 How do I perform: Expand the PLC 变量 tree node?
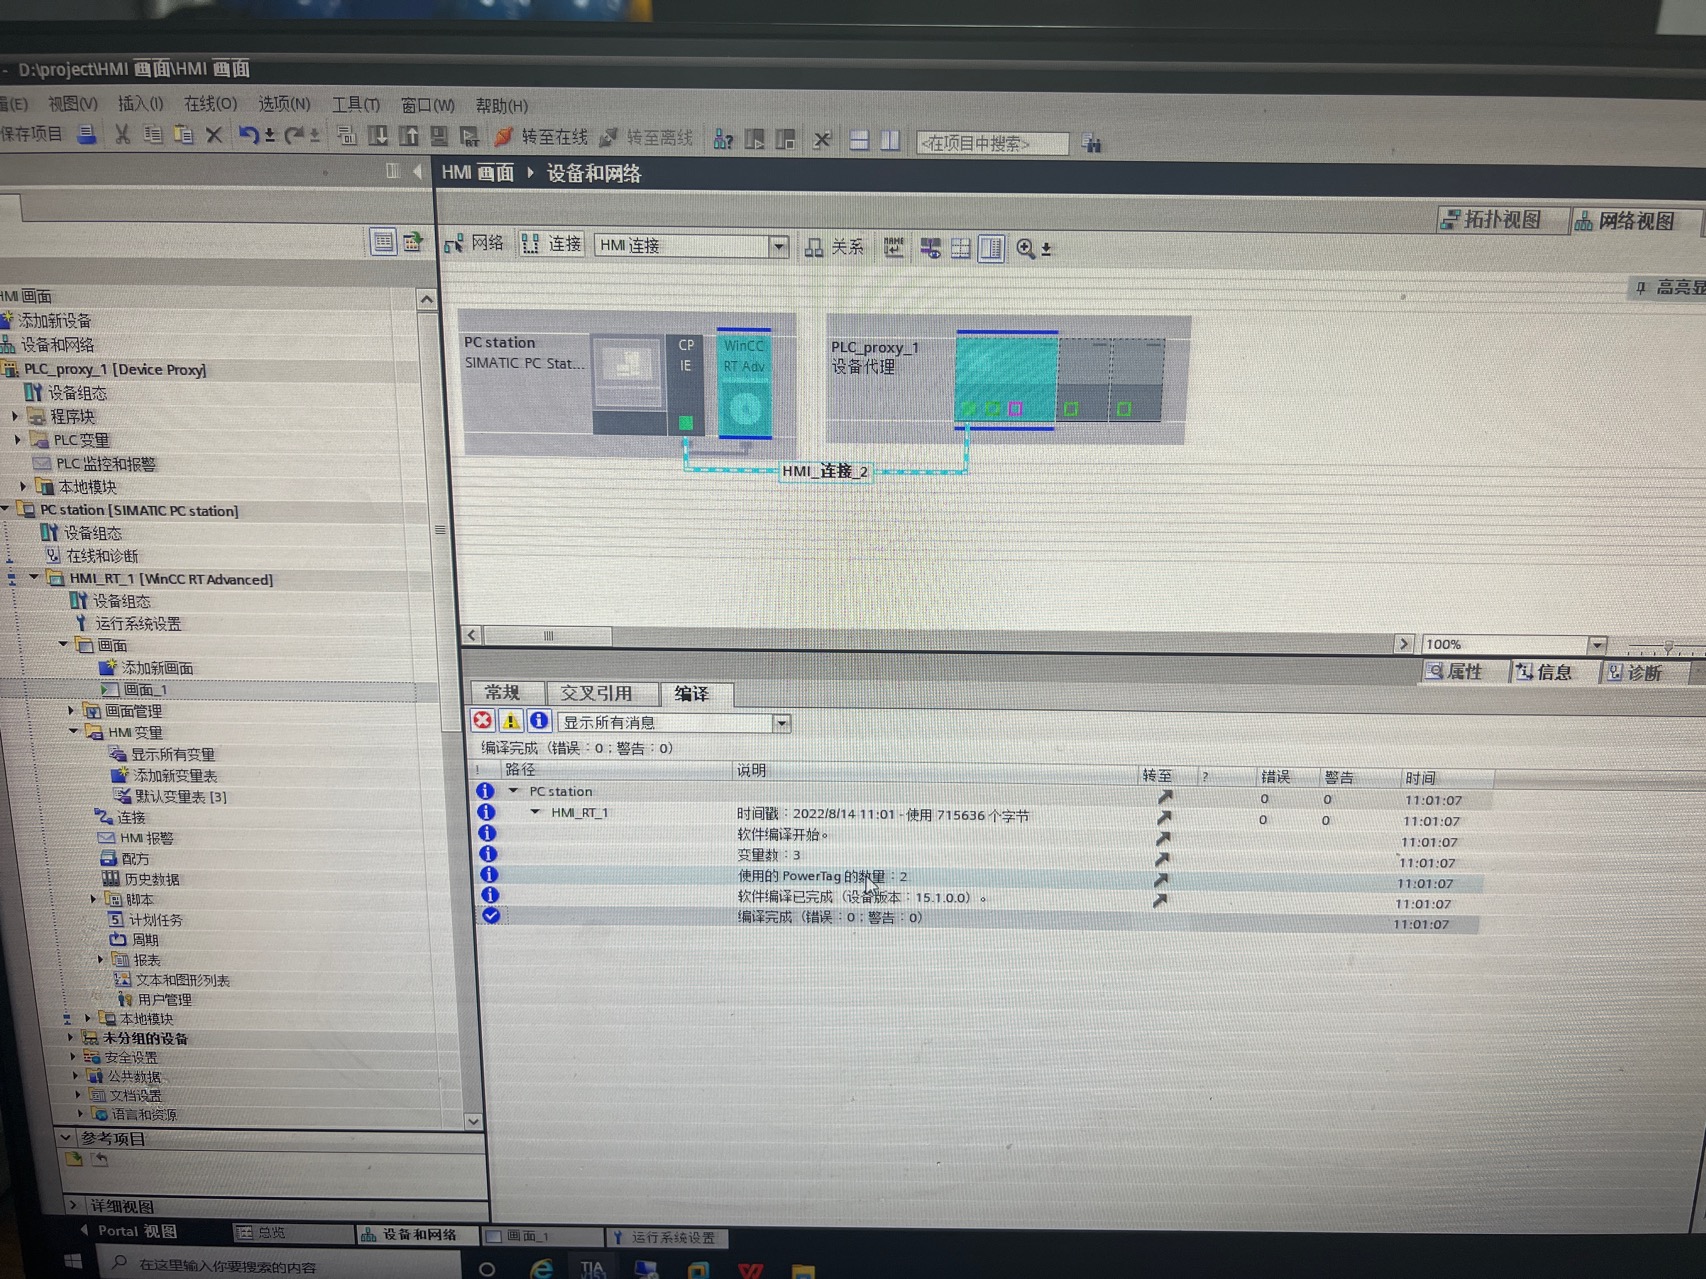[x=17, y=439]
